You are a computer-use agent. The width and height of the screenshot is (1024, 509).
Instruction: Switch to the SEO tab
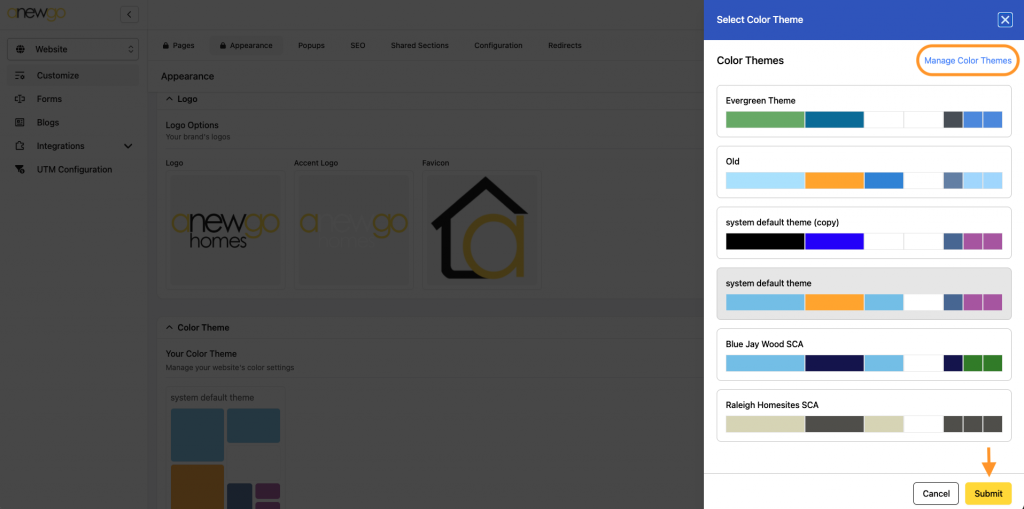357,46
